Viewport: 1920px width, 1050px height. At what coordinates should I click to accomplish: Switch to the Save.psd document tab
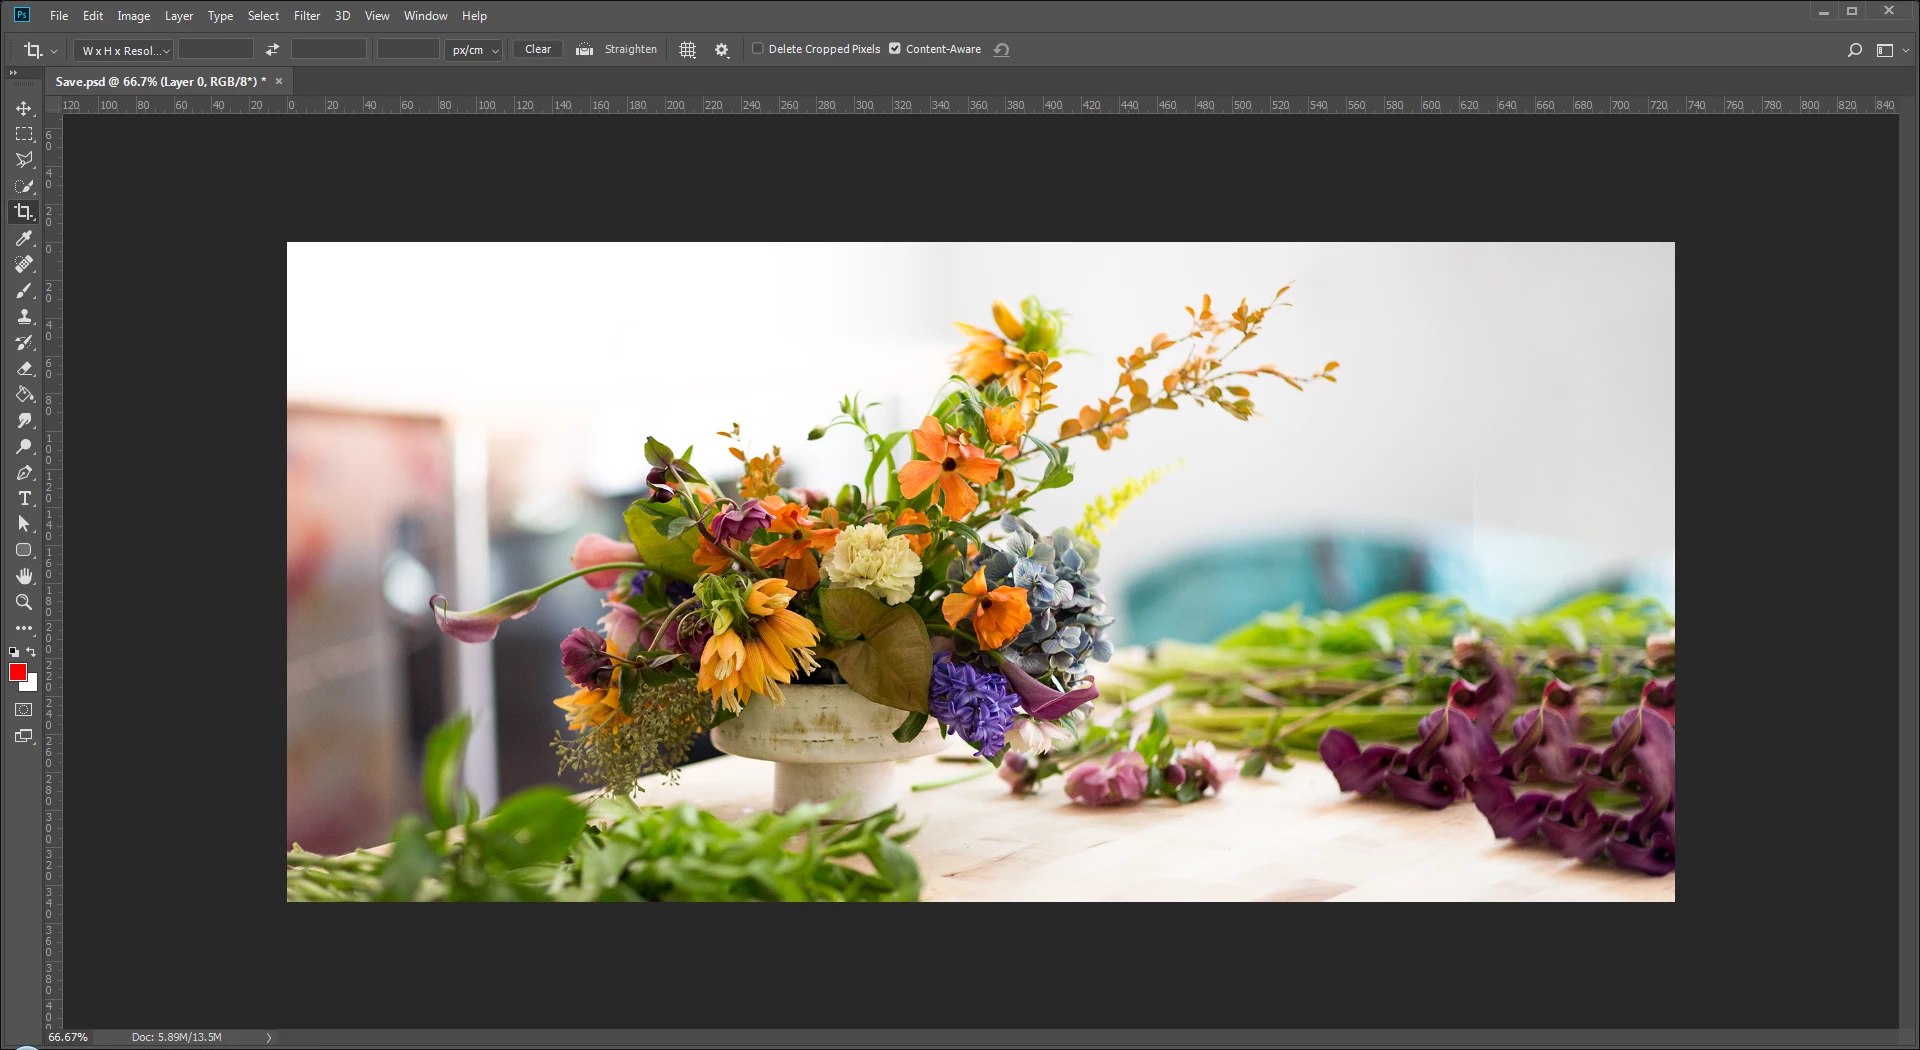point(161,82)
